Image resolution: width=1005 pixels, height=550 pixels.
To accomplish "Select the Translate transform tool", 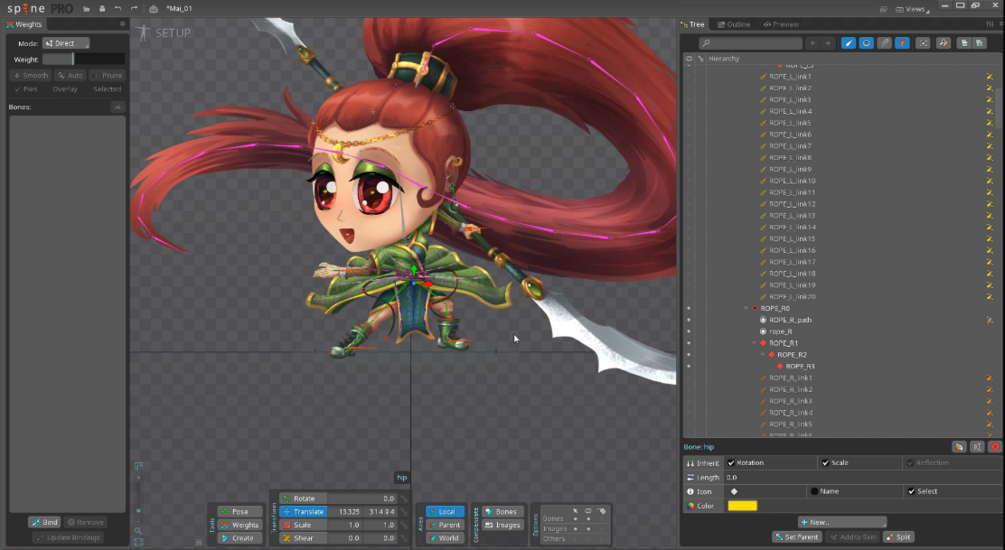I will click(303, 512).
